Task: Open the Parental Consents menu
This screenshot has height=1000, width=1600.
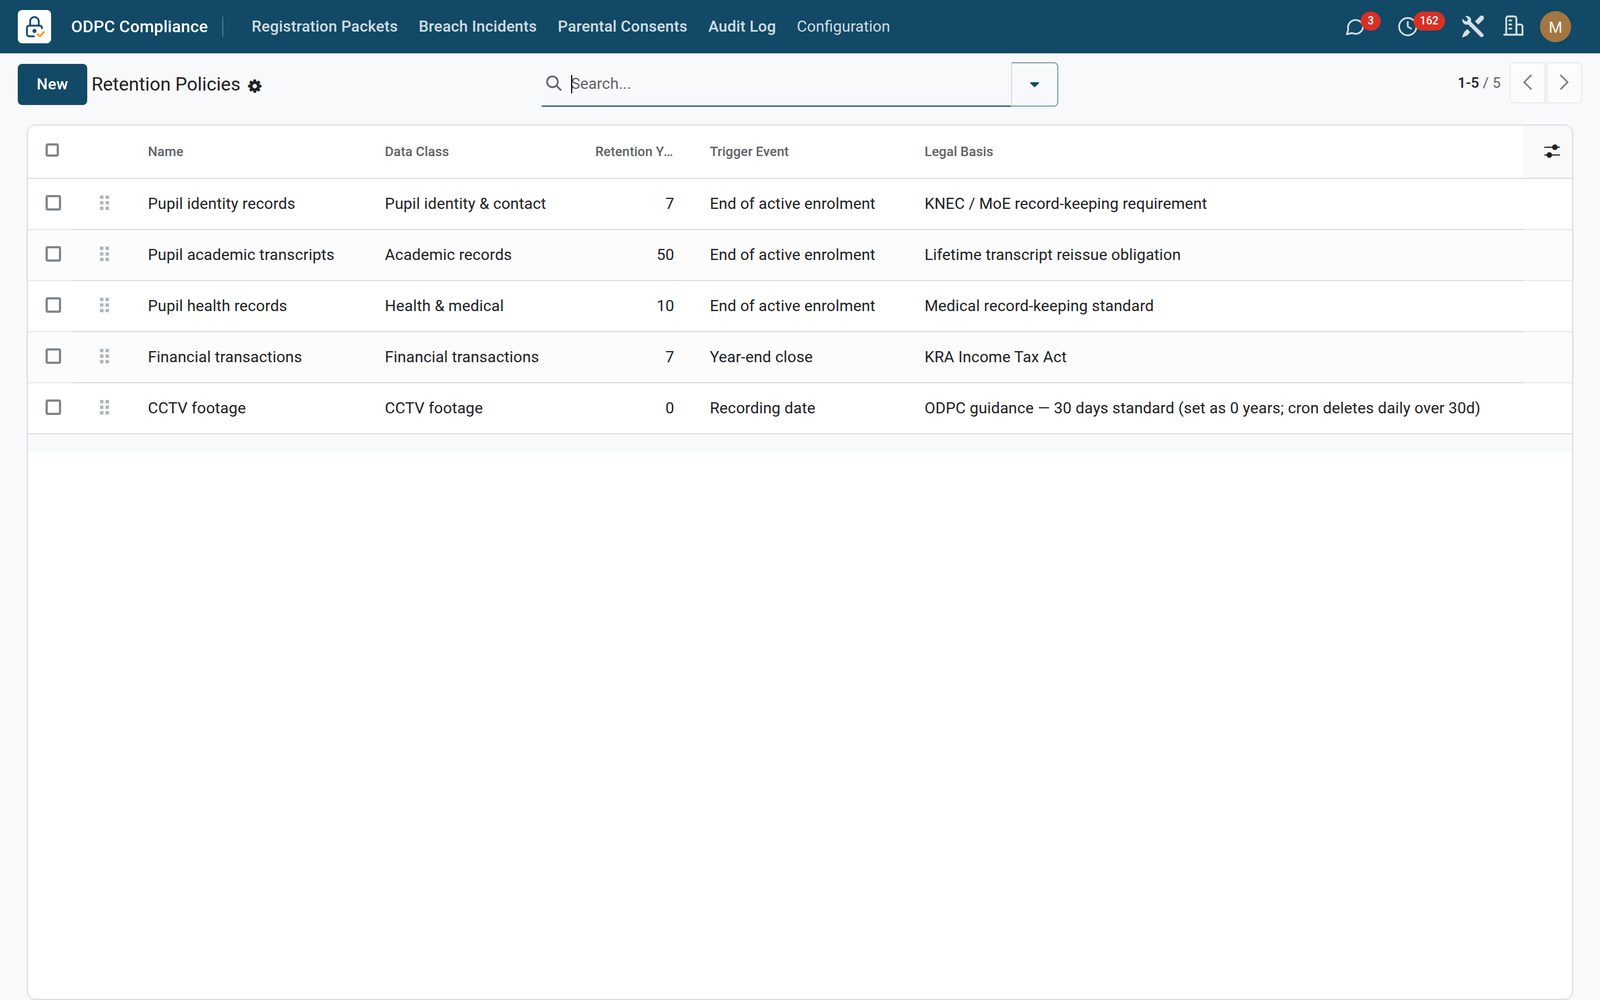Action: (x=622, y=27)
